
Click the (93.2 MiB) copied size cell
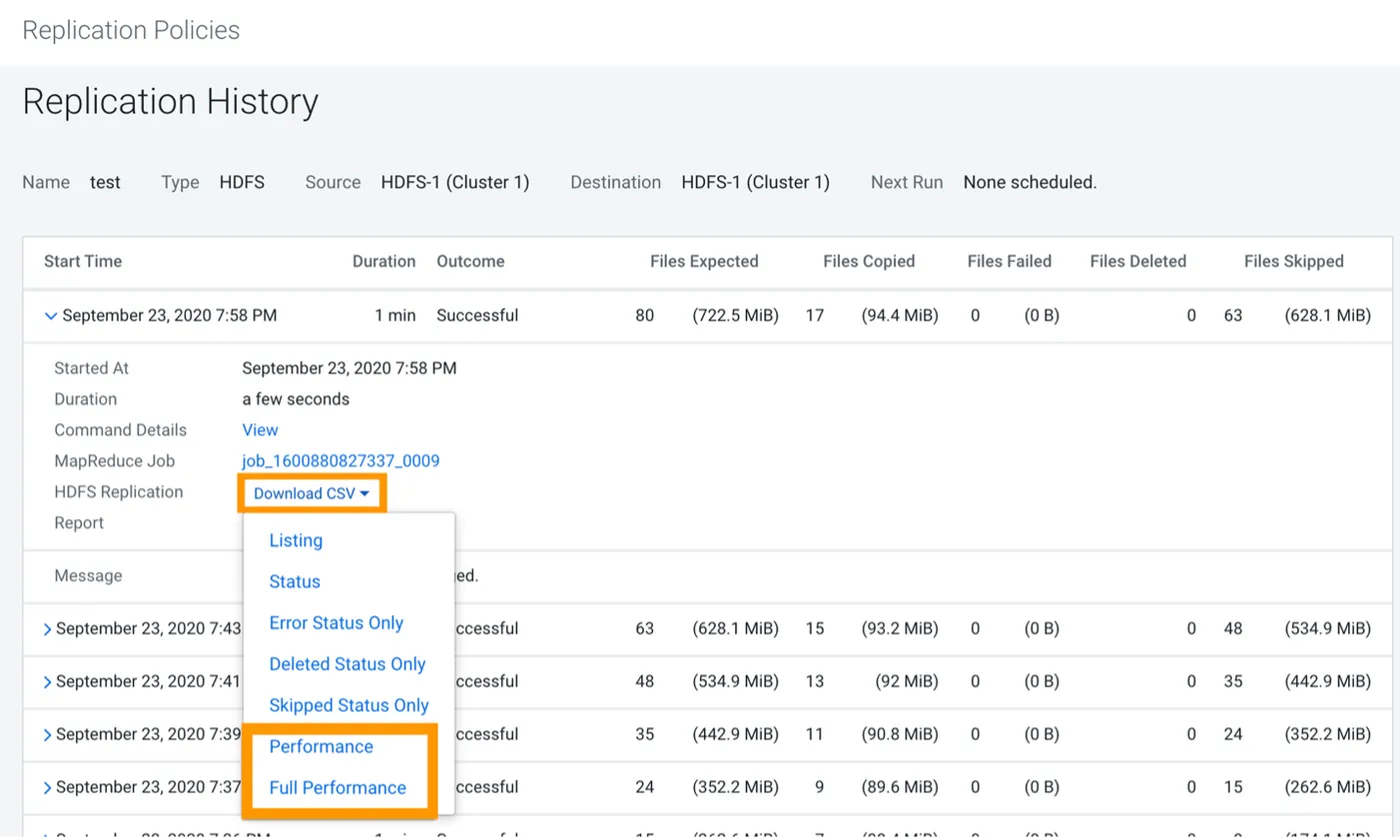pos(900,629)
